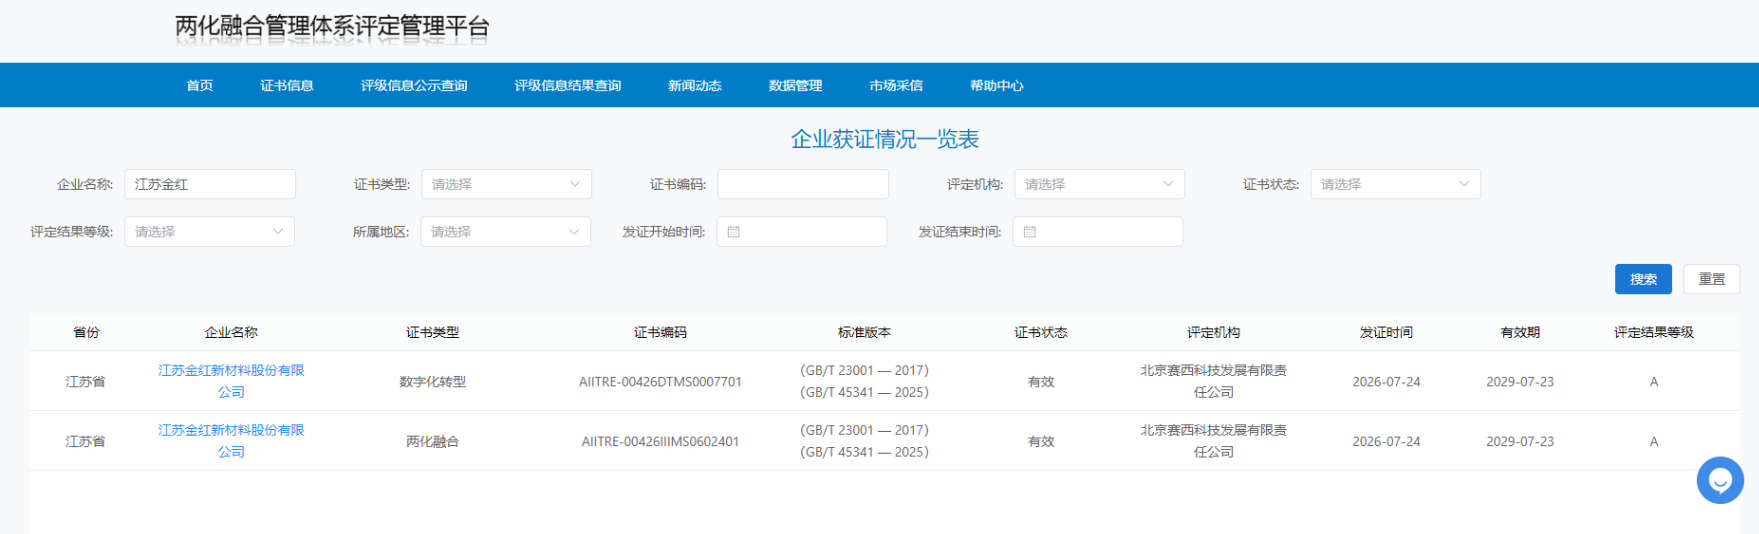Click the 数字化转型 certificate type cell
1759x534 pixels.
click(432, 381)
